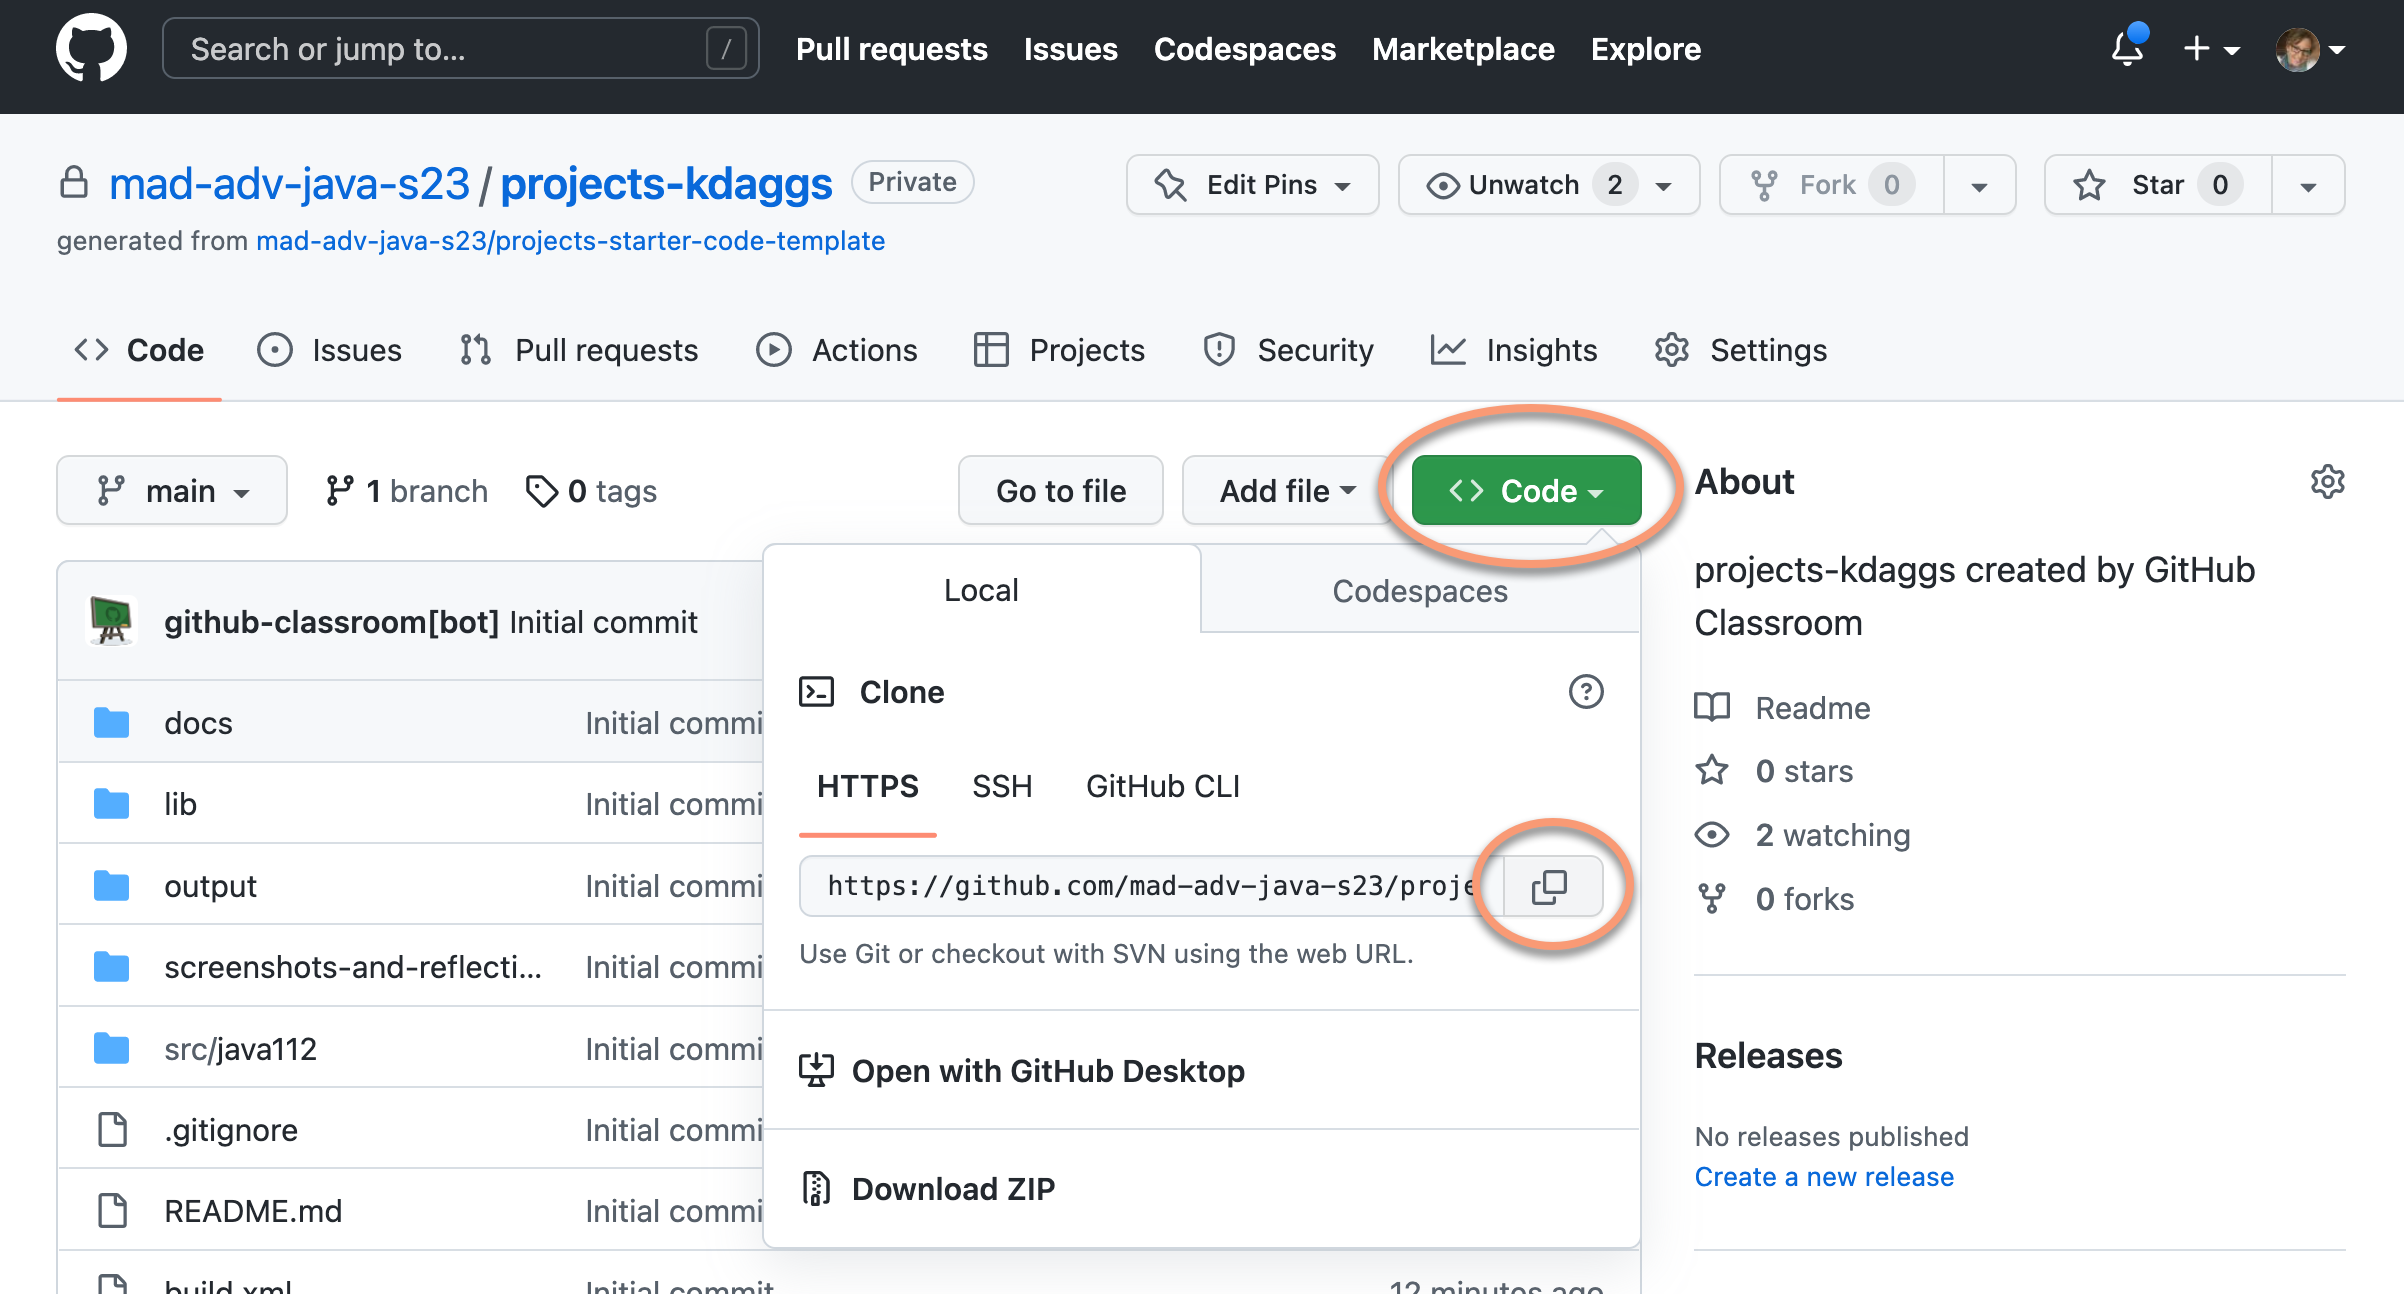Select the repository Code tab
Image resolution: width=2404 pixels, height=1294 pixels.
(x=139, y=350)
